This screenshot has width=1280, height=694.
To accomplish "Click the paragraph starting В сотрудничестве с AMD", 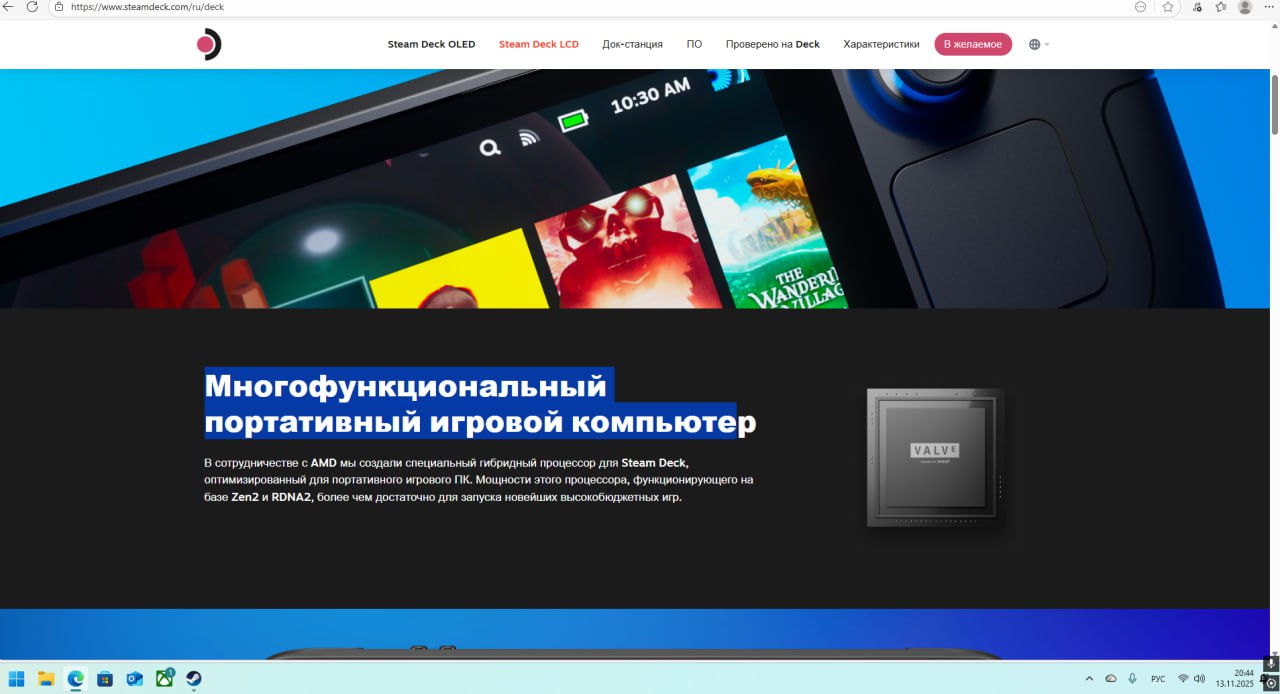I will (478, 480).
